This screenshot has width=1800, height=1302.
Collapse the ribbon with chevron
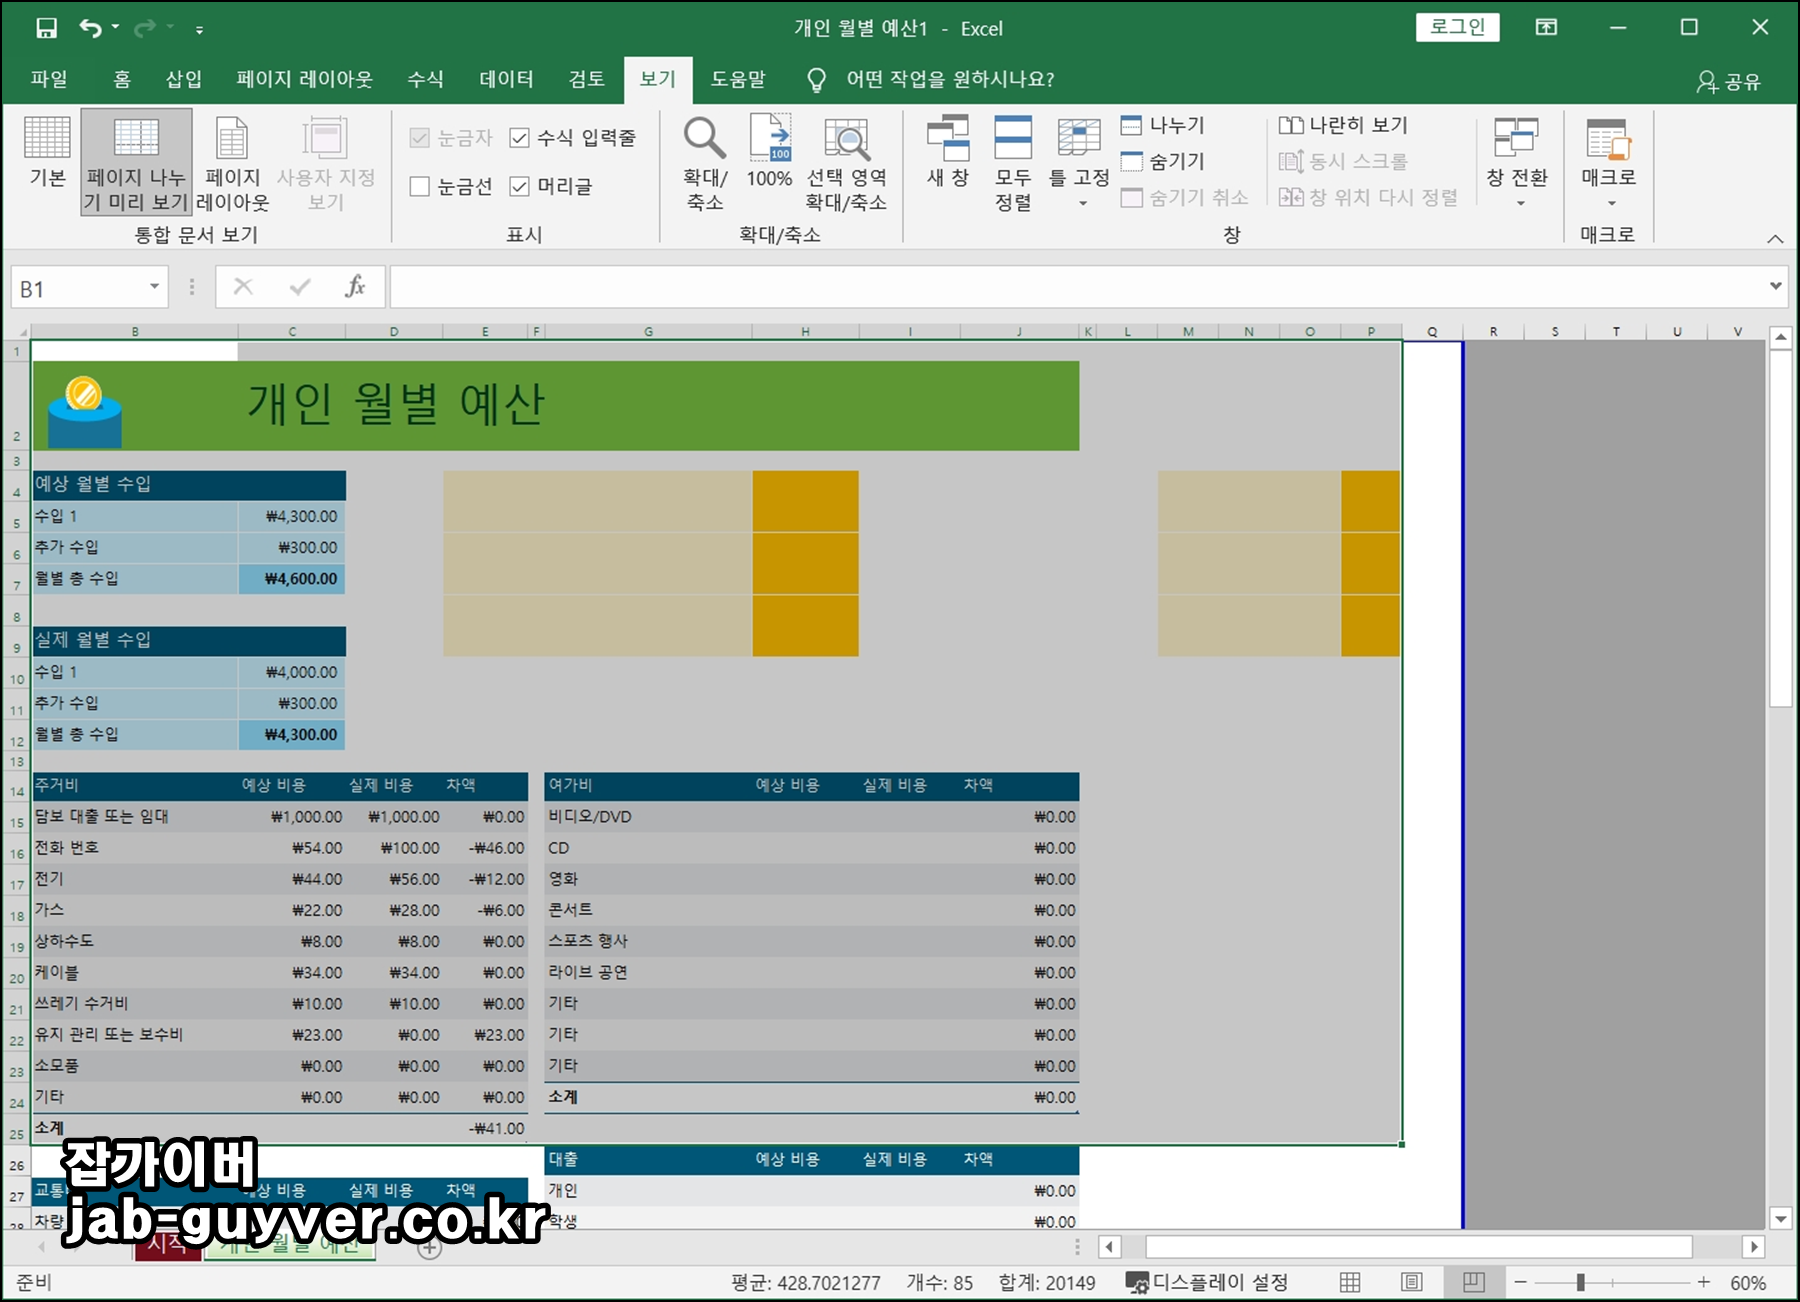1775,238
